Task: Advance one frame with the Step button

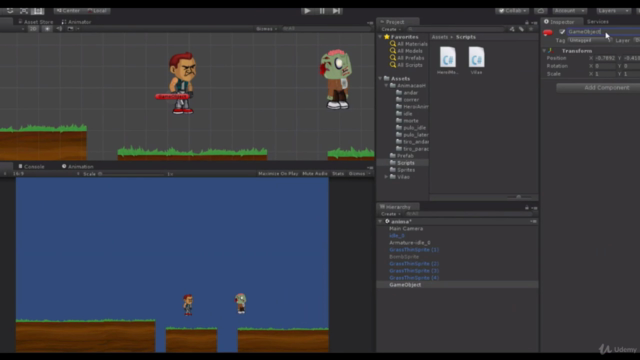Action: (x=336, y=11)
